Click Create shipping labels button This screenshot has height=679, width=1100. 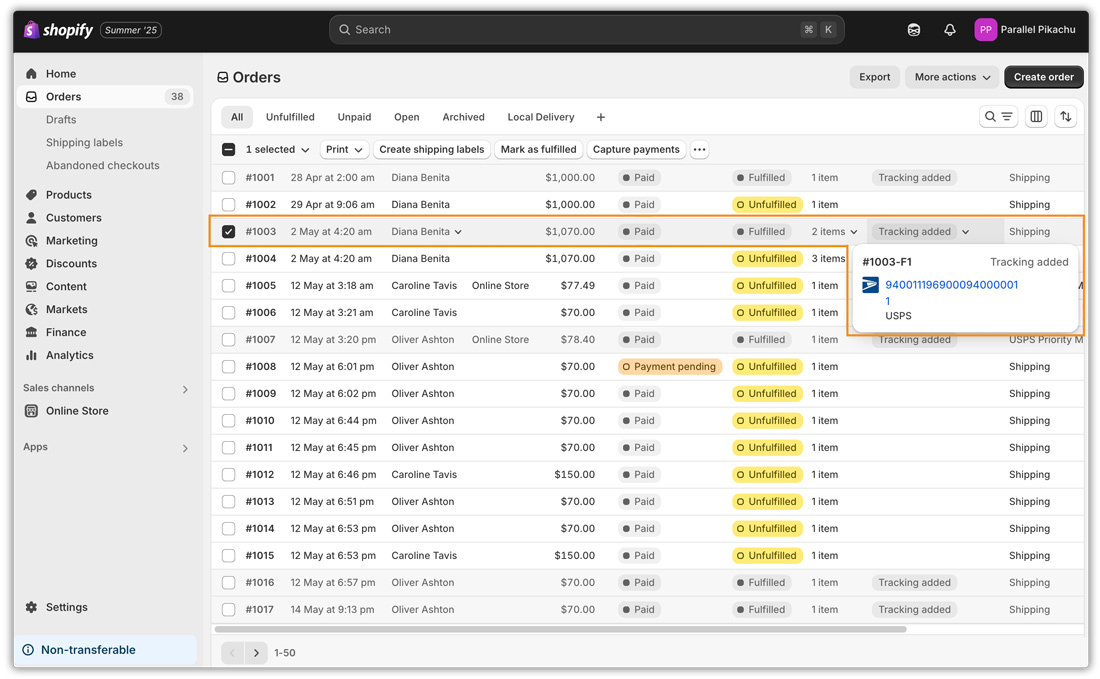[x=431, y=149]
